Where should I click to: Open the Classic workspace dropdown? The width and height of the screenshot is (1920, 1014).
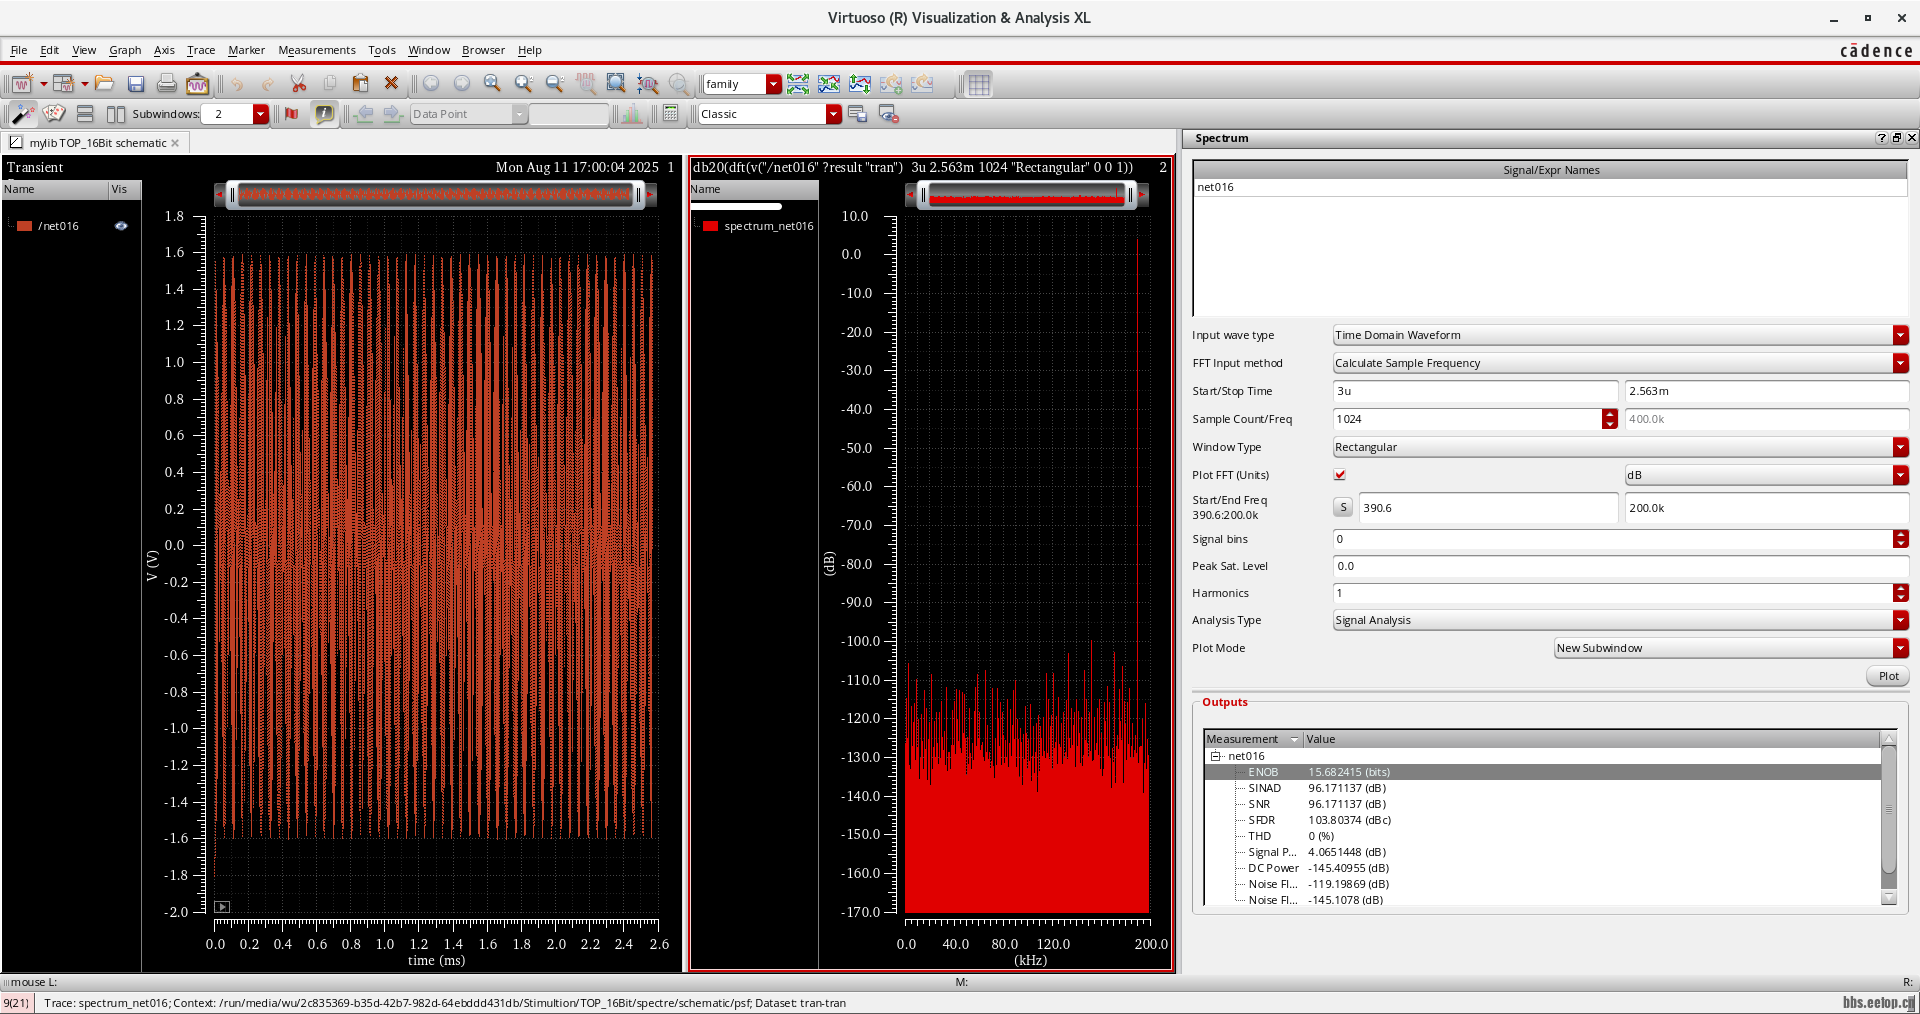[x=834, y=114]
